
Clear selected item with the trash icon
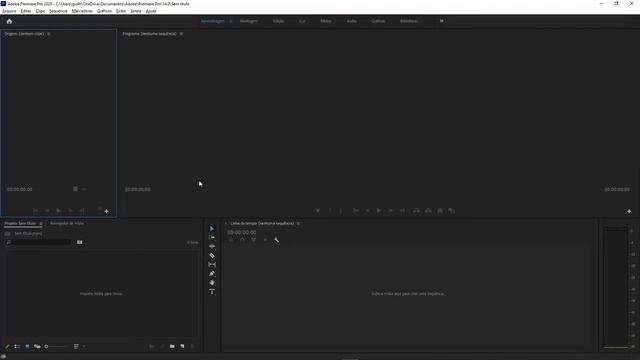point(192,346)
